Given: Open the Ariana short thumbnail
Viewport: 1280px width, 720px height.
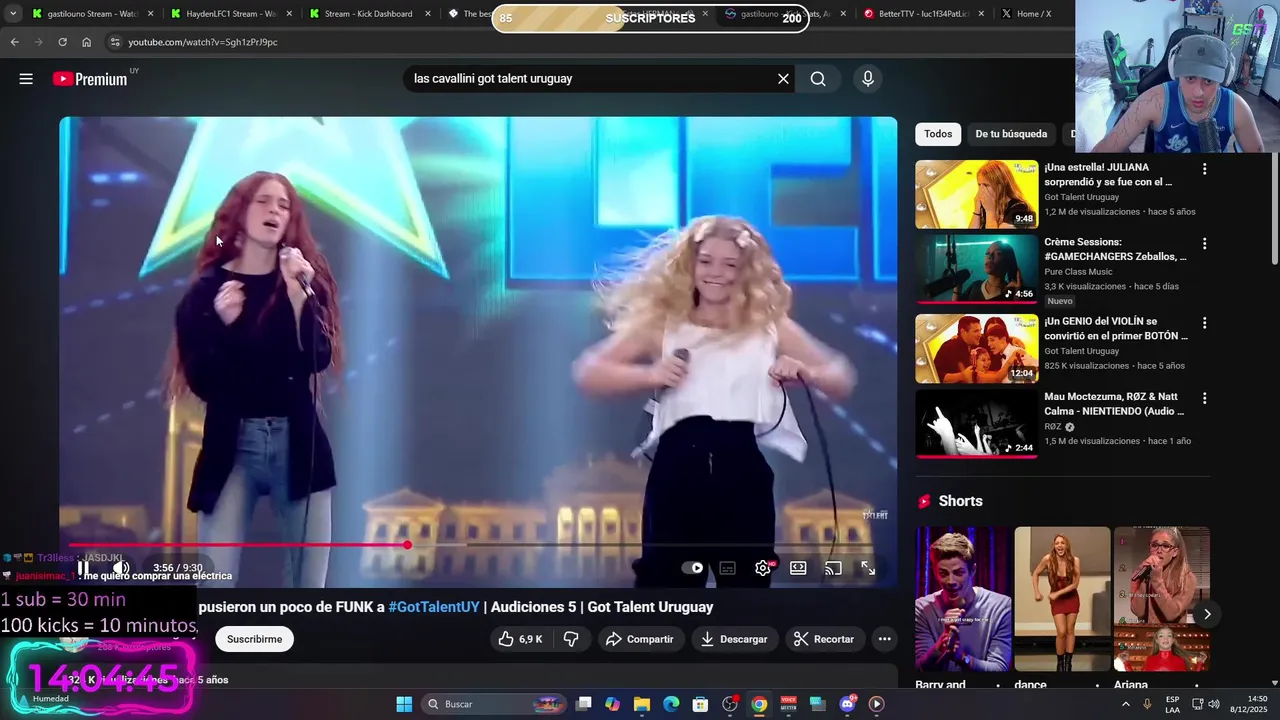Looking at the screenshot, I should [x=1162, y=600].
